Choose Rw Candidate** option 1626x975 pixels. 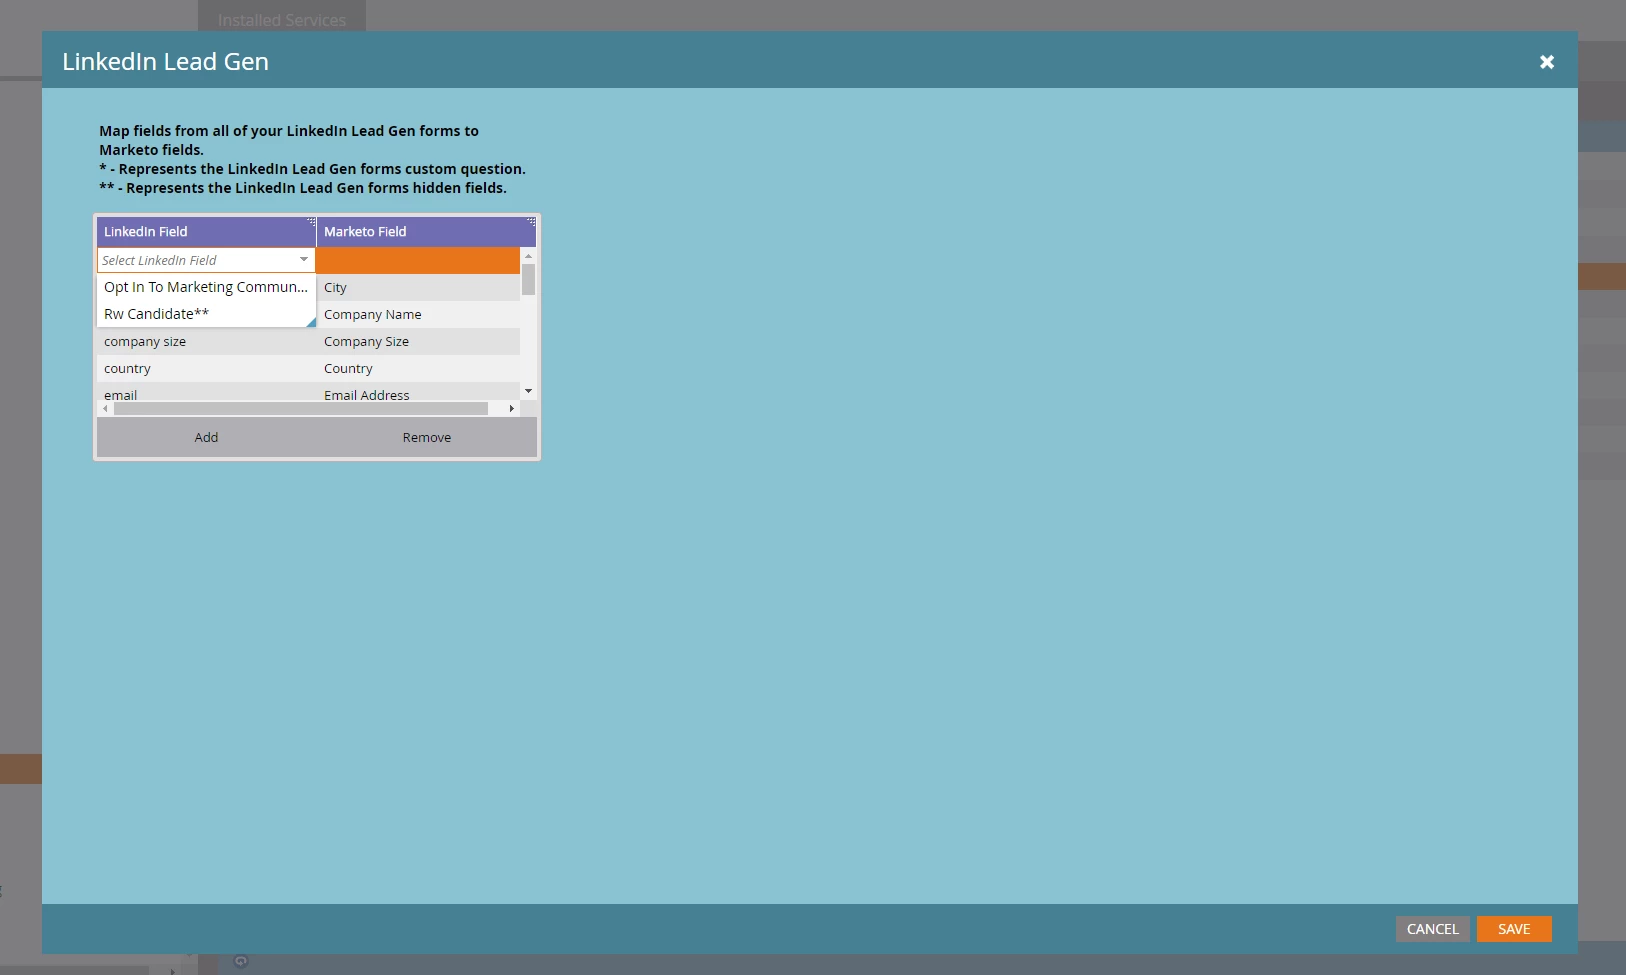[x=206, y=314]
